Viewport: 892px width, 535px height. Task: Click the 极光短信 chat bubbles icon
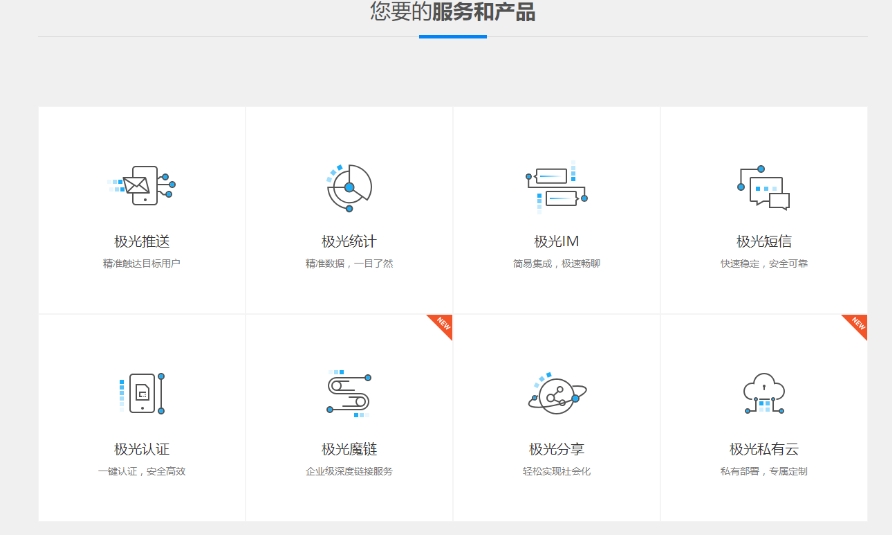tap(763, 188)
